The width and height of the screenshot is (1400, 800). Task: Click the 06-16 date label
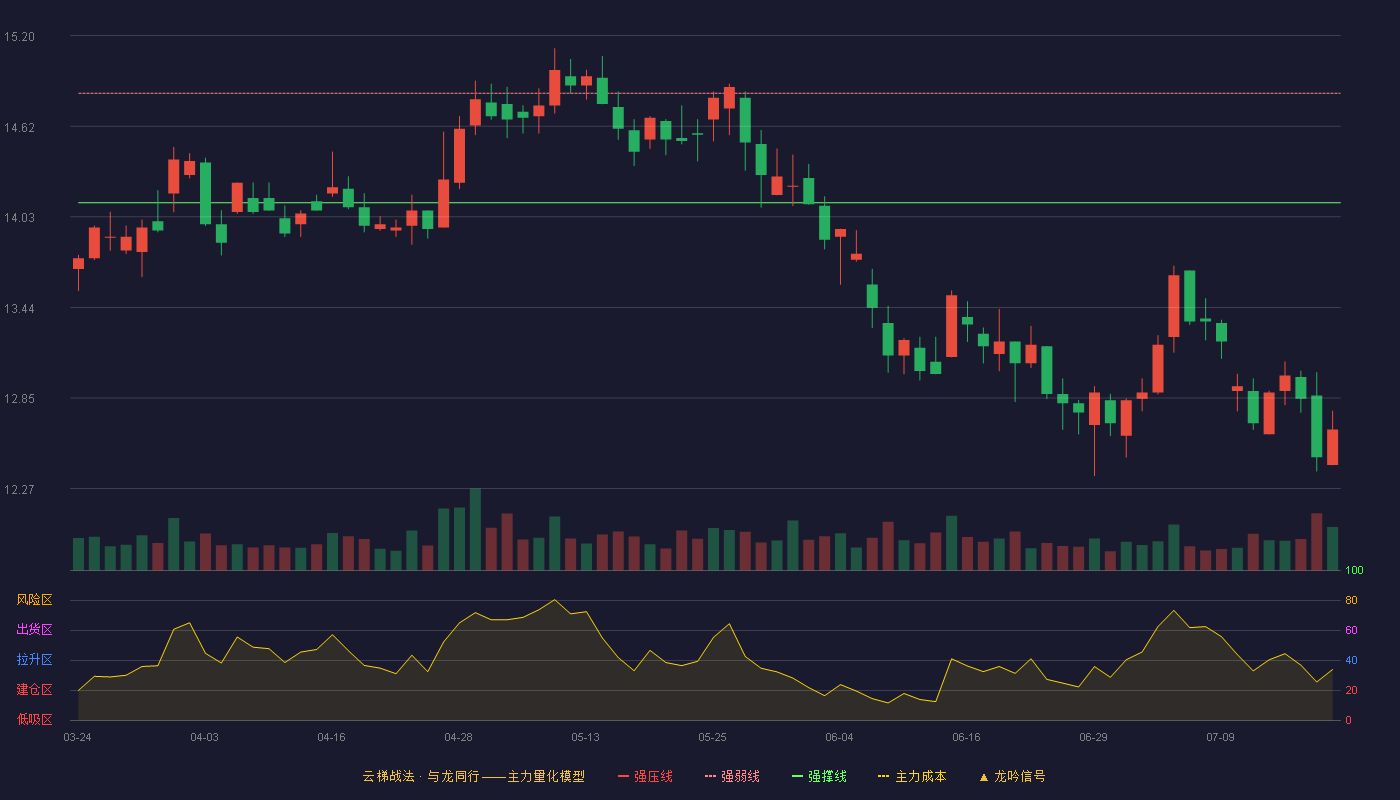[966, 737]
